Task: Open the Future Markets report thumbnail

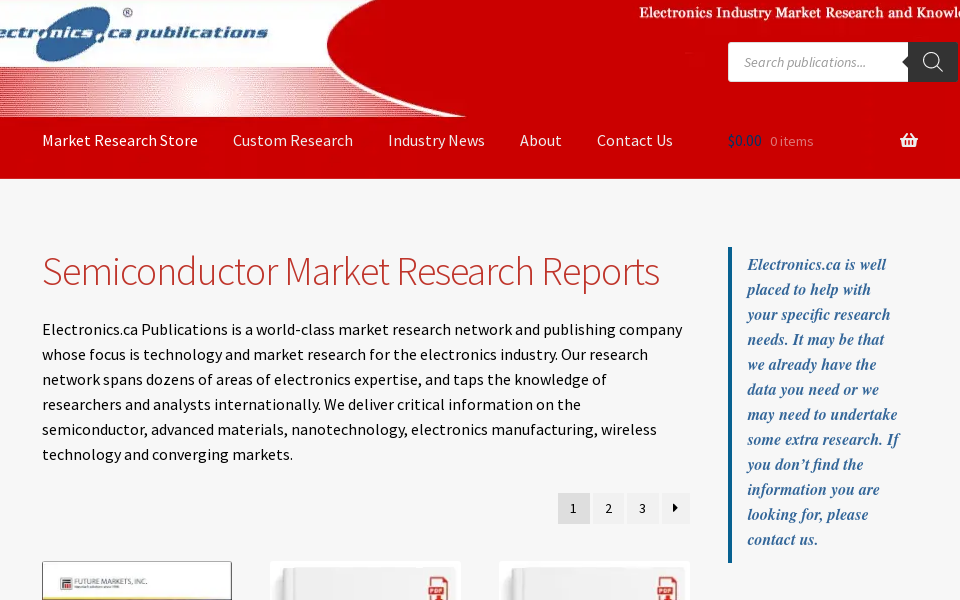Action: [137, 581]
